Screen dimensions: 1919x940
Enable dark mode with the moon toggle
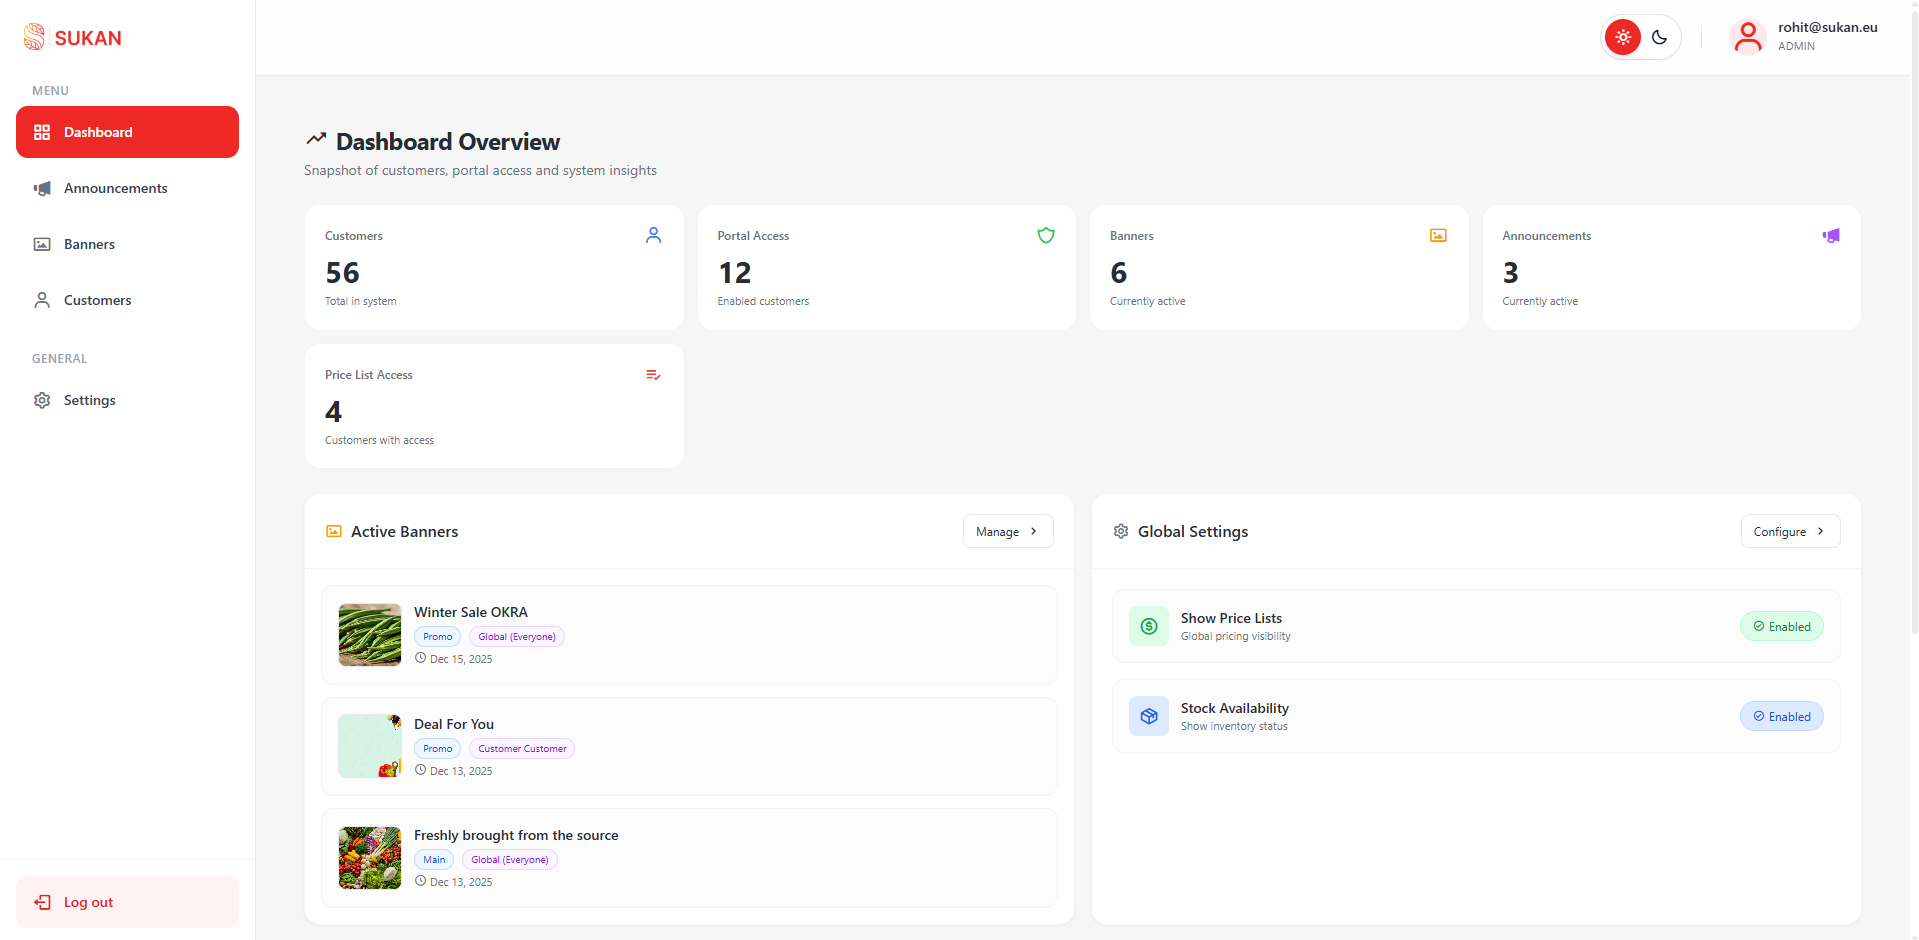pyautogui.click(x=1659, y=37)
